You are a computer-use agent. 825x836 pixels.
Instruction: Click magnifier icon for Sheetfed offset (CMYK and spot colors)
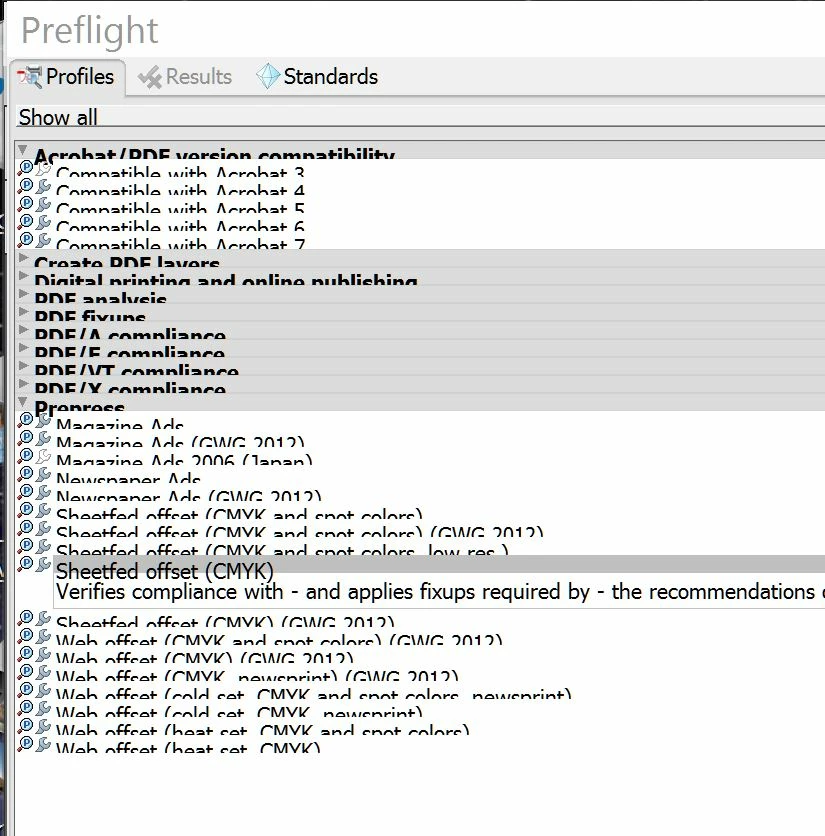point(25,510)
